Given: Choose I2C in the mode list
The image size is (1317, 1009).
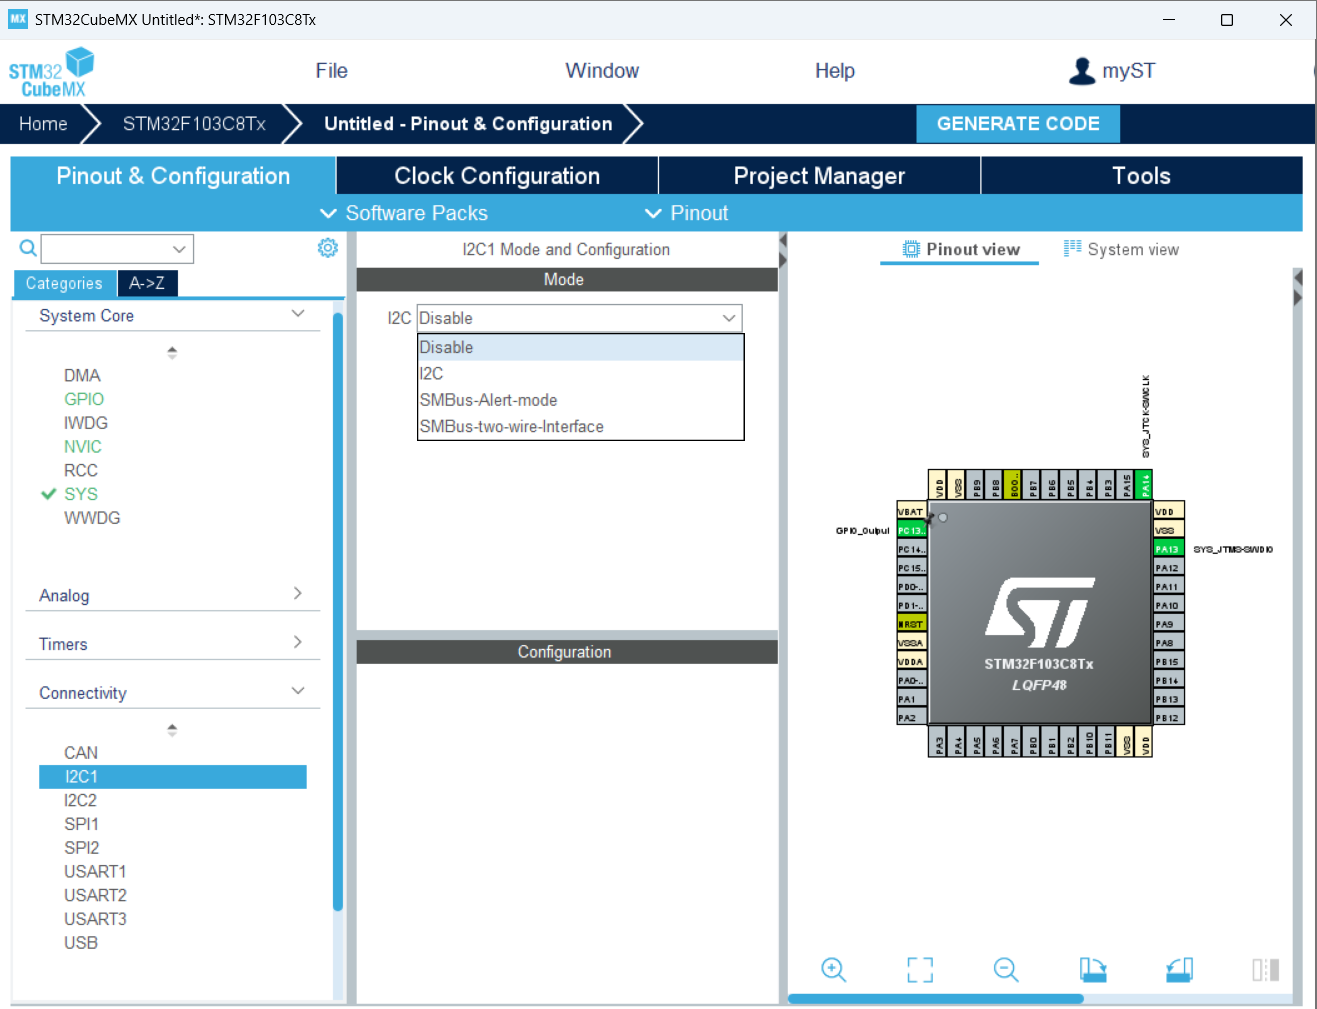Looking at the screenshot, I should click(580, 373).
